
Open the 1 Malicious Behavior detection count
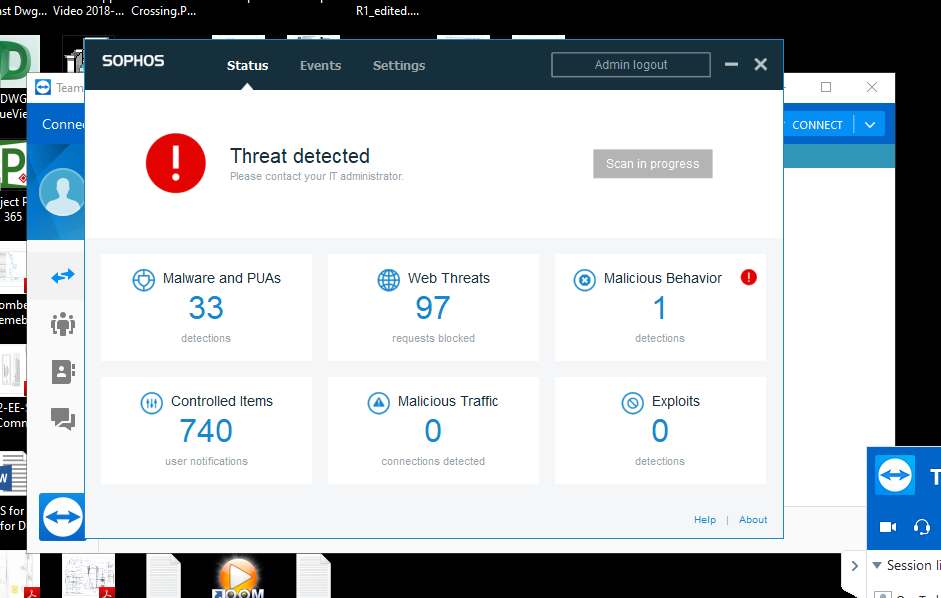point(660,308)
